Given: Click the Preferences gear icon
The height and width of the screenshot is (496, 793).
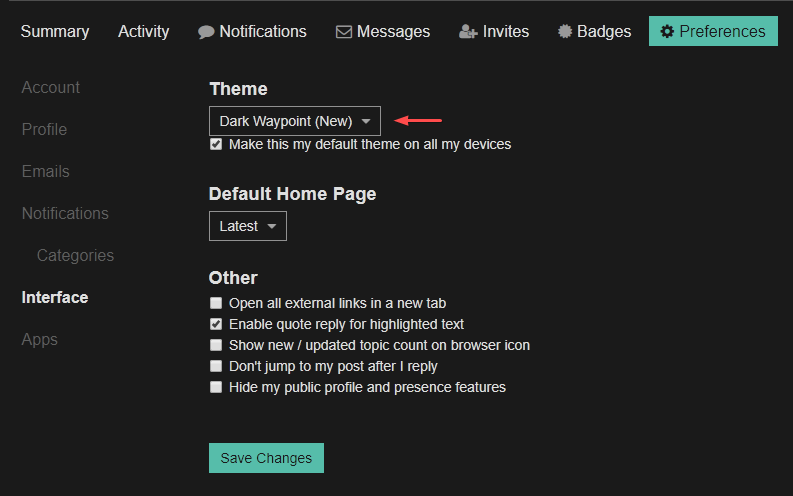Looking at the screenshot, I should coord(667,32).
